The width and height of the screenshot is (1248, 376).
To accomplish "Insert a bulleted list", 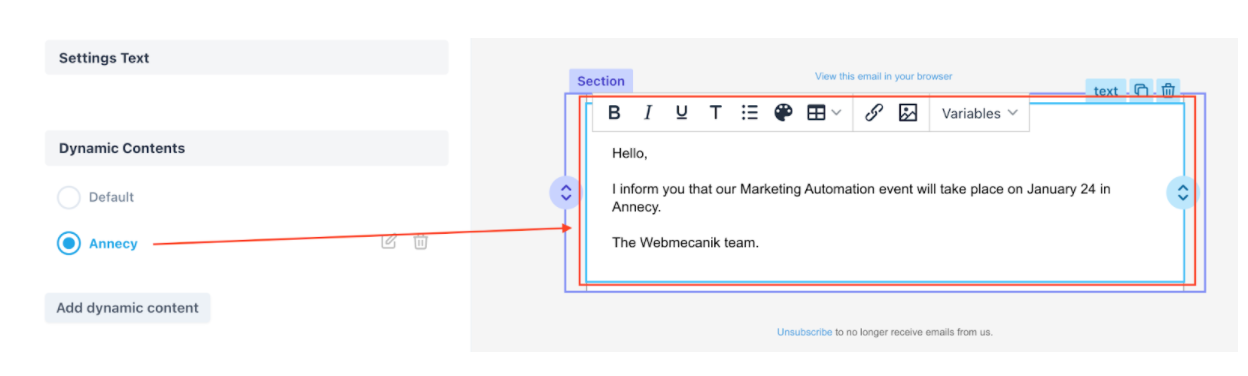I will pos(749,113).
